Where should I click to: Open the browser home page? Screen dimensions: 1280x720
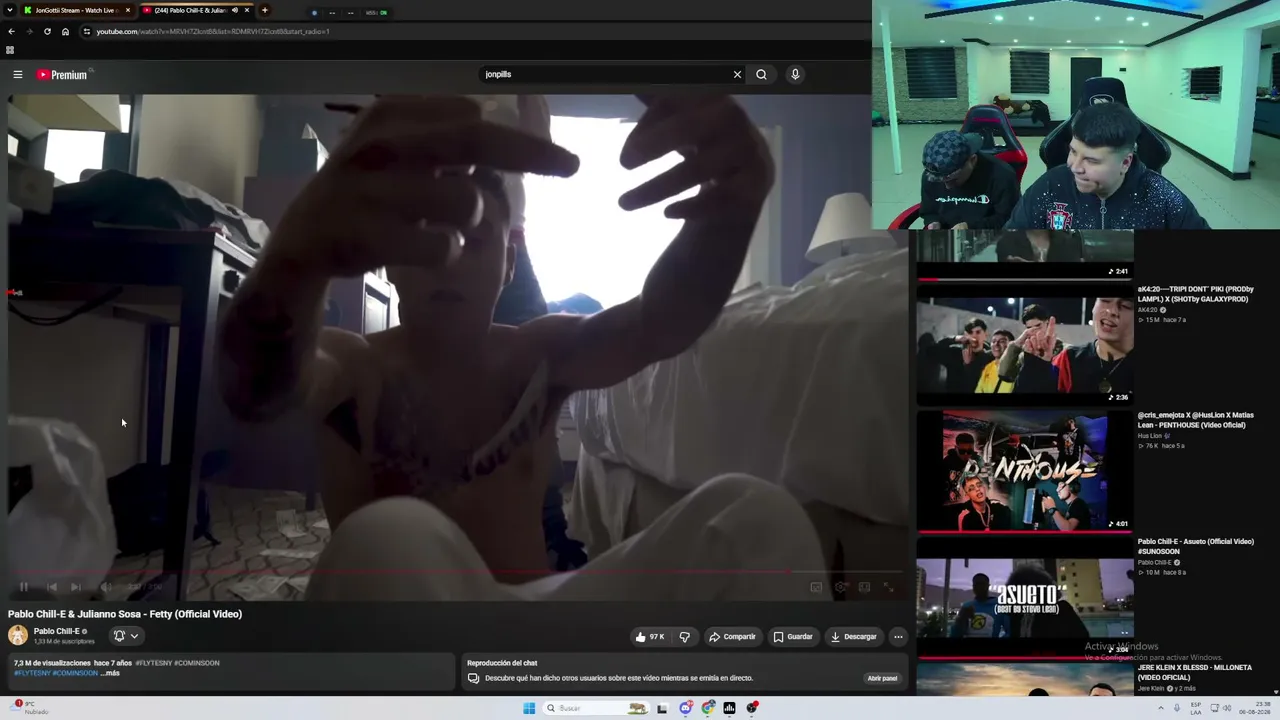[65, 31]
